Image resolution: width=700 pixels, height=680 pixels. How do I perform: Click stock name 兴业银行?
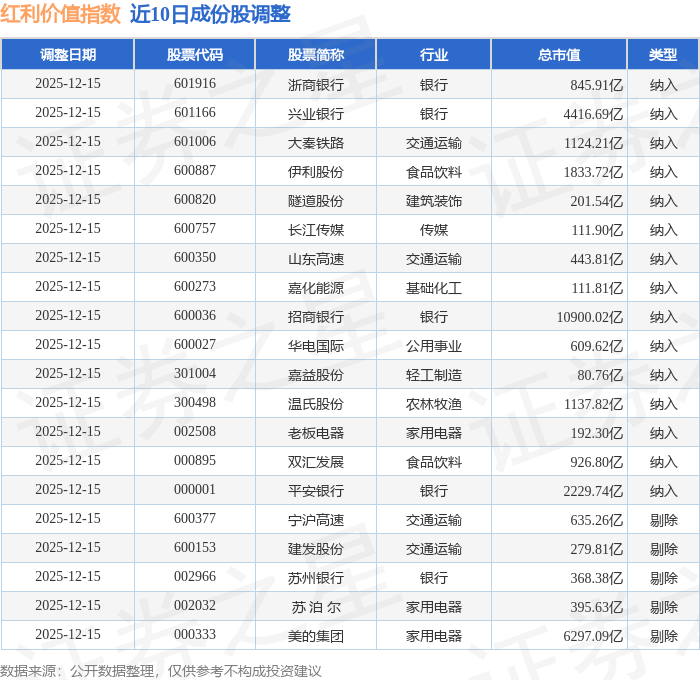316,113
